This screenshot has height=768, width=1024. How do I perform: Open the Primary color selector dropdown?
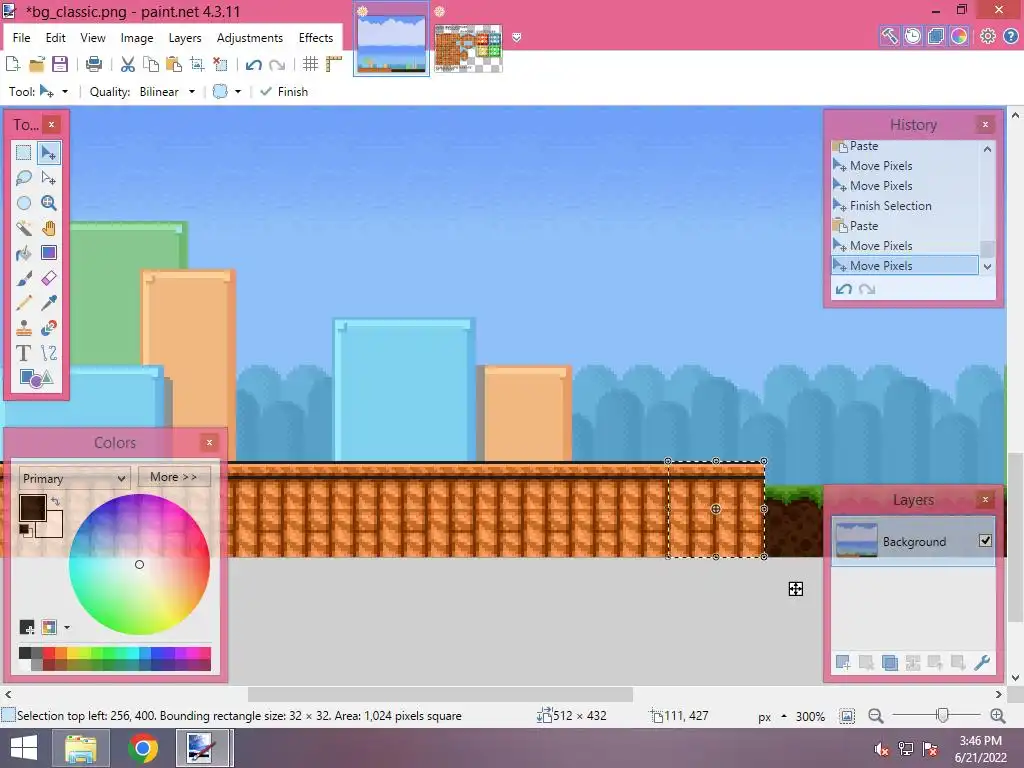click(x=74, y=478)
